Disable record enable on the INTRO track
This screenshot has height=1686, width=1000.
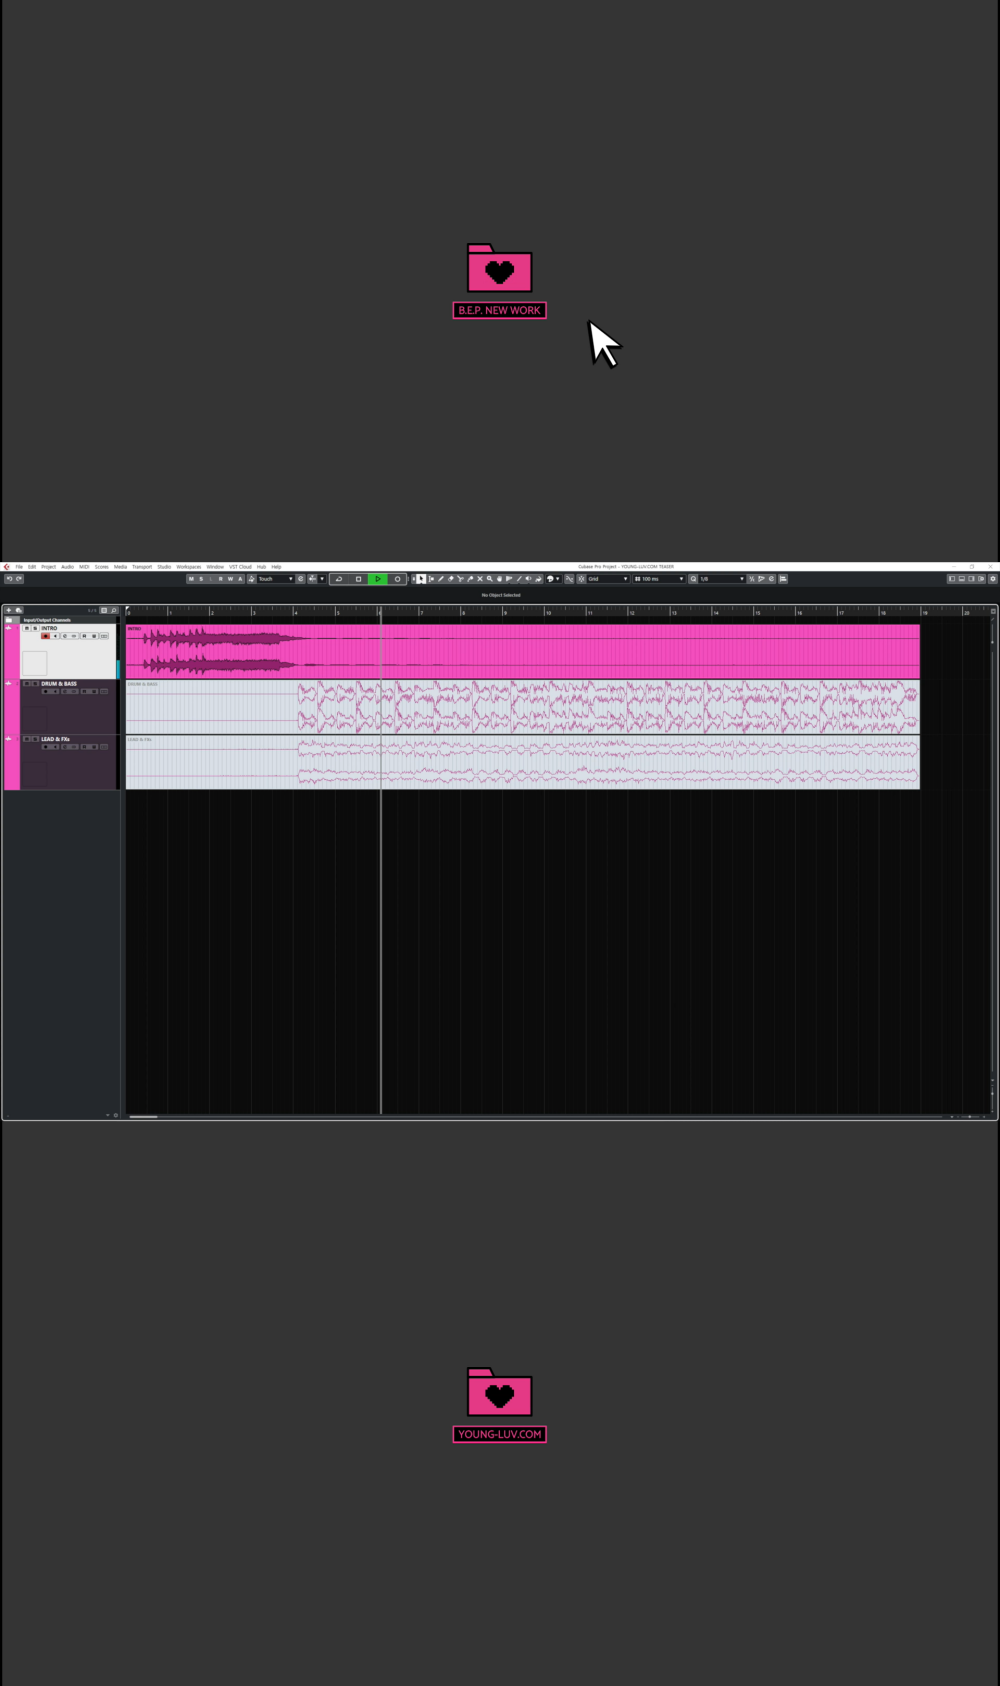[x=45, y=636]
